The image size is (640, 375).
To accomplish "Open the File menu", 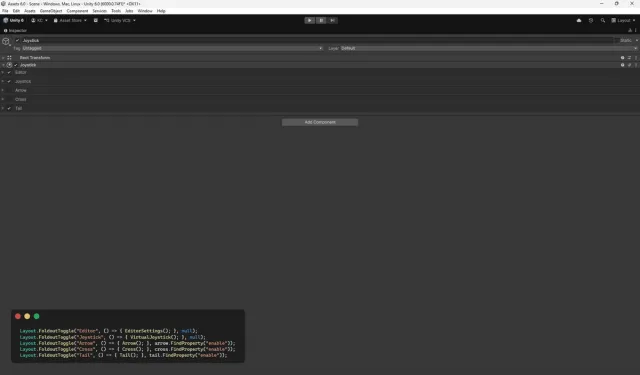I will click(x=5, y=11).
